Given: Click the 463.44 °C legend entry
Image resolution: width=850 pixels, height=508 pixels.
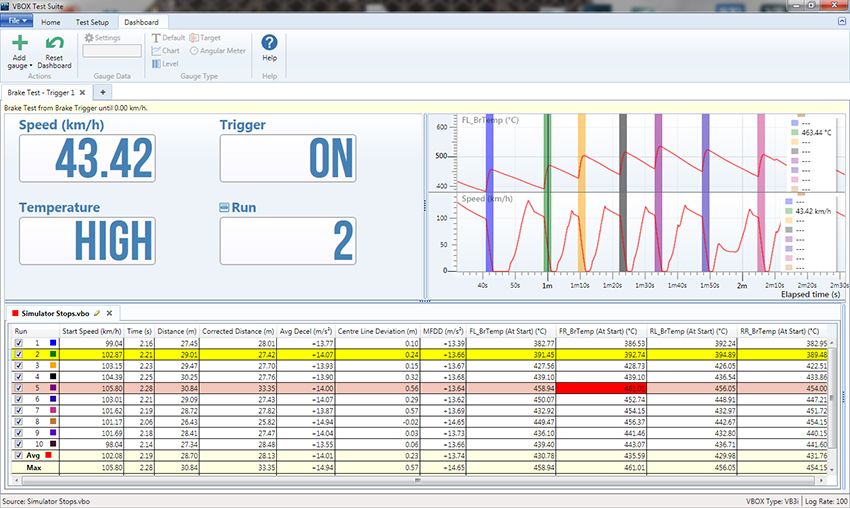Looking at the screenshot, I should (811, 132).
